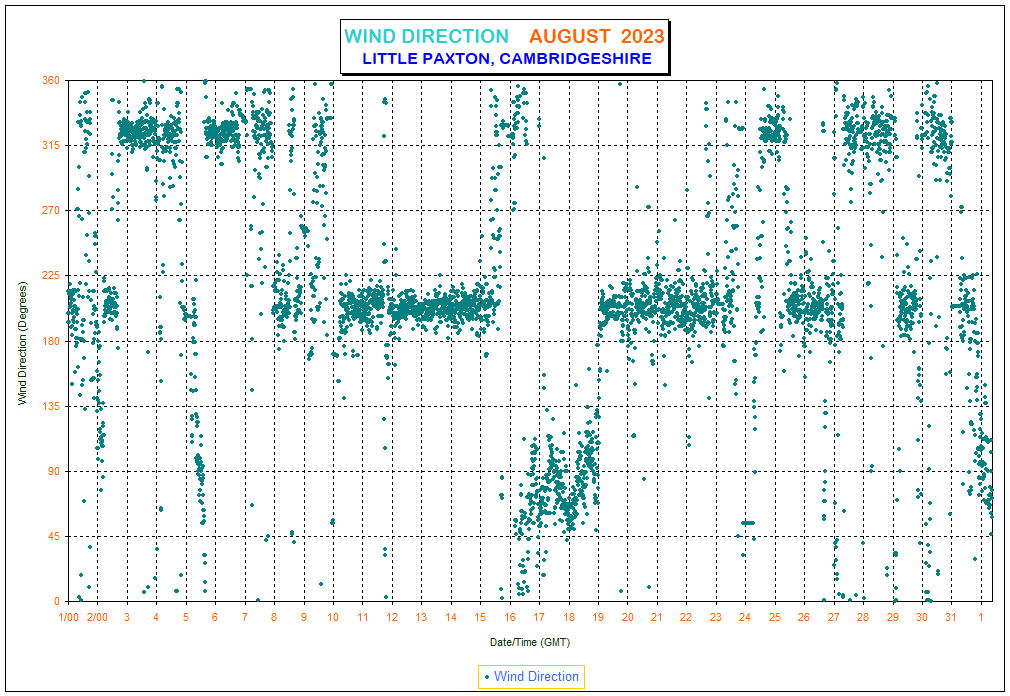Click the "360" y-axis tick label

coord(52,80)
